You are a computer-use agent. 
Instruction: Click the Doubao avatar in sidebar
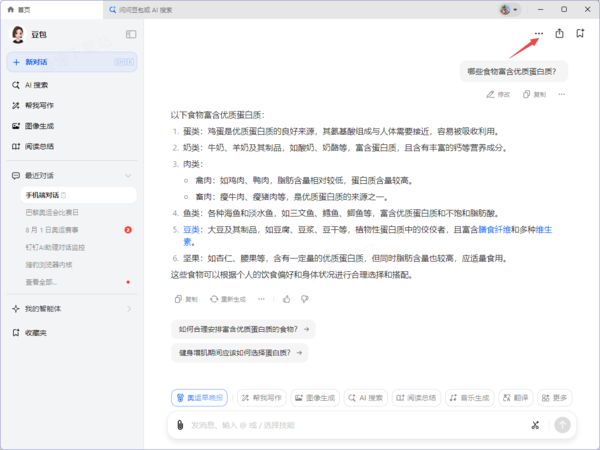pyautogui.click(x=18, y=34)
